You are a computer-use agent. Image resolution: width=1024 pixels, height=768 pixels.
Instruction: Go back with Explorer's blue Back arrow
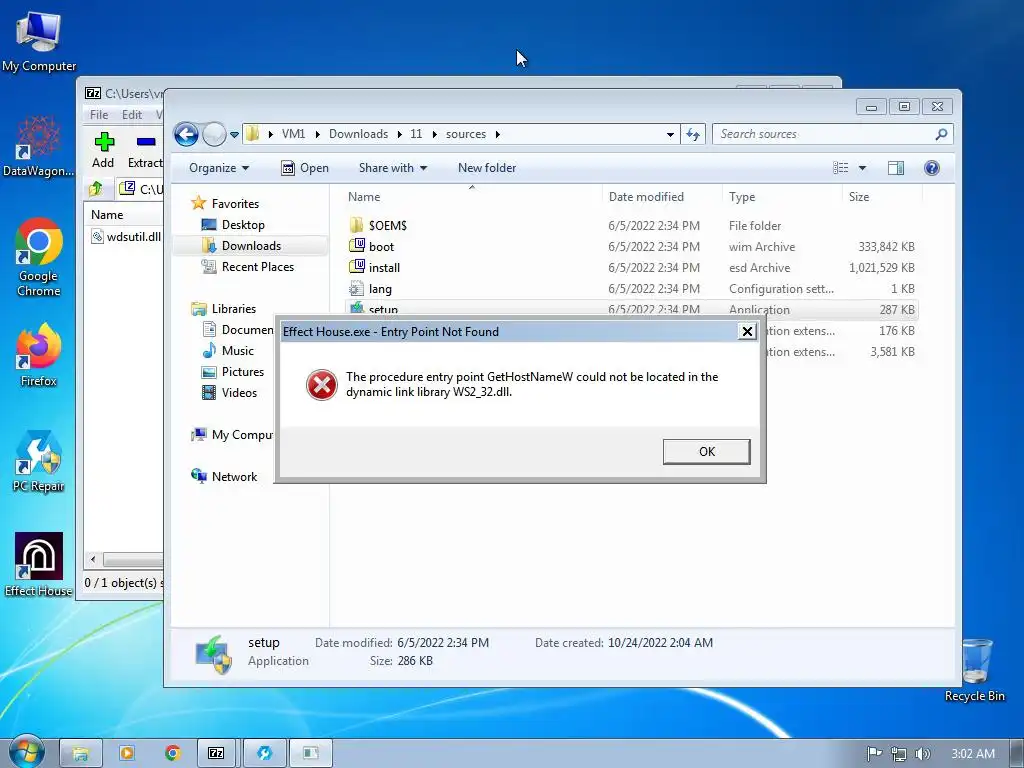186,135
